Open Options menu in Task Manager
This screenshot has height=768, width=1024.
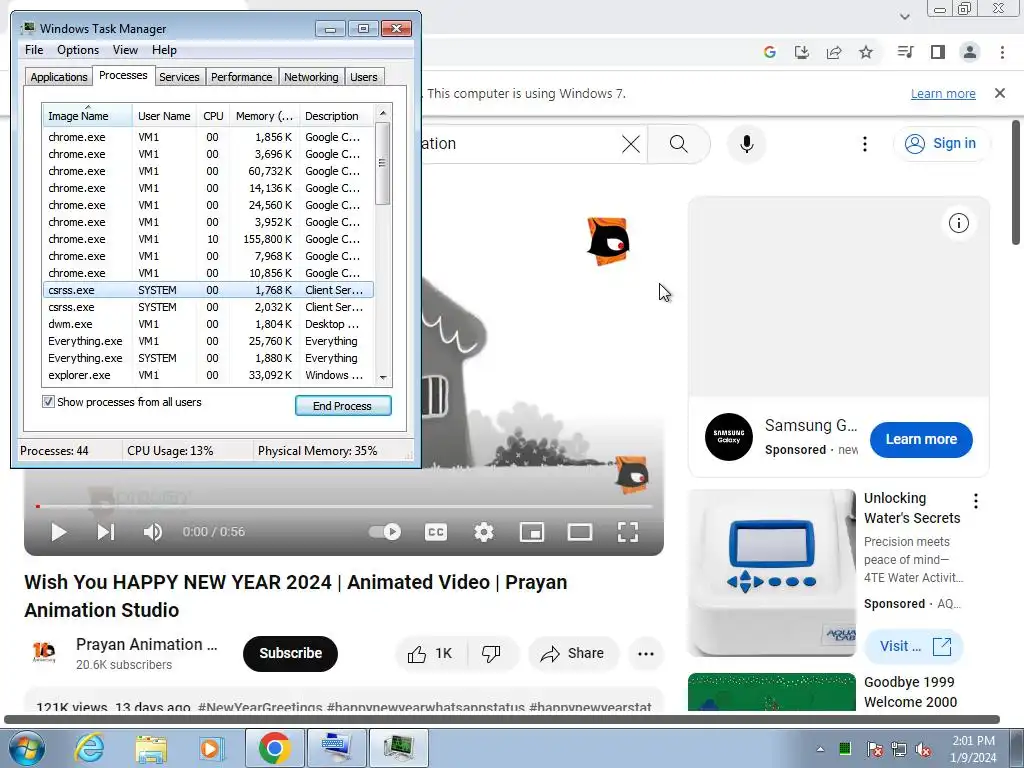pos(78,50)
